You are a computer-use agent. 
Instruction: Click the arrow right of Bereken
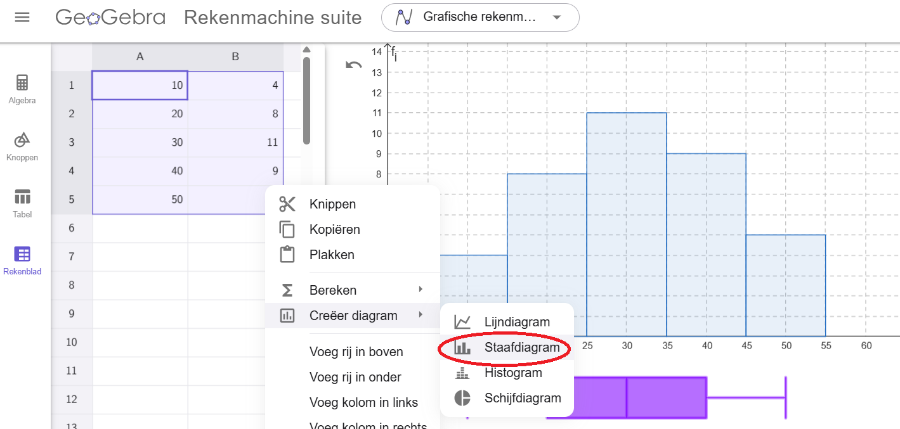point(421,289)
